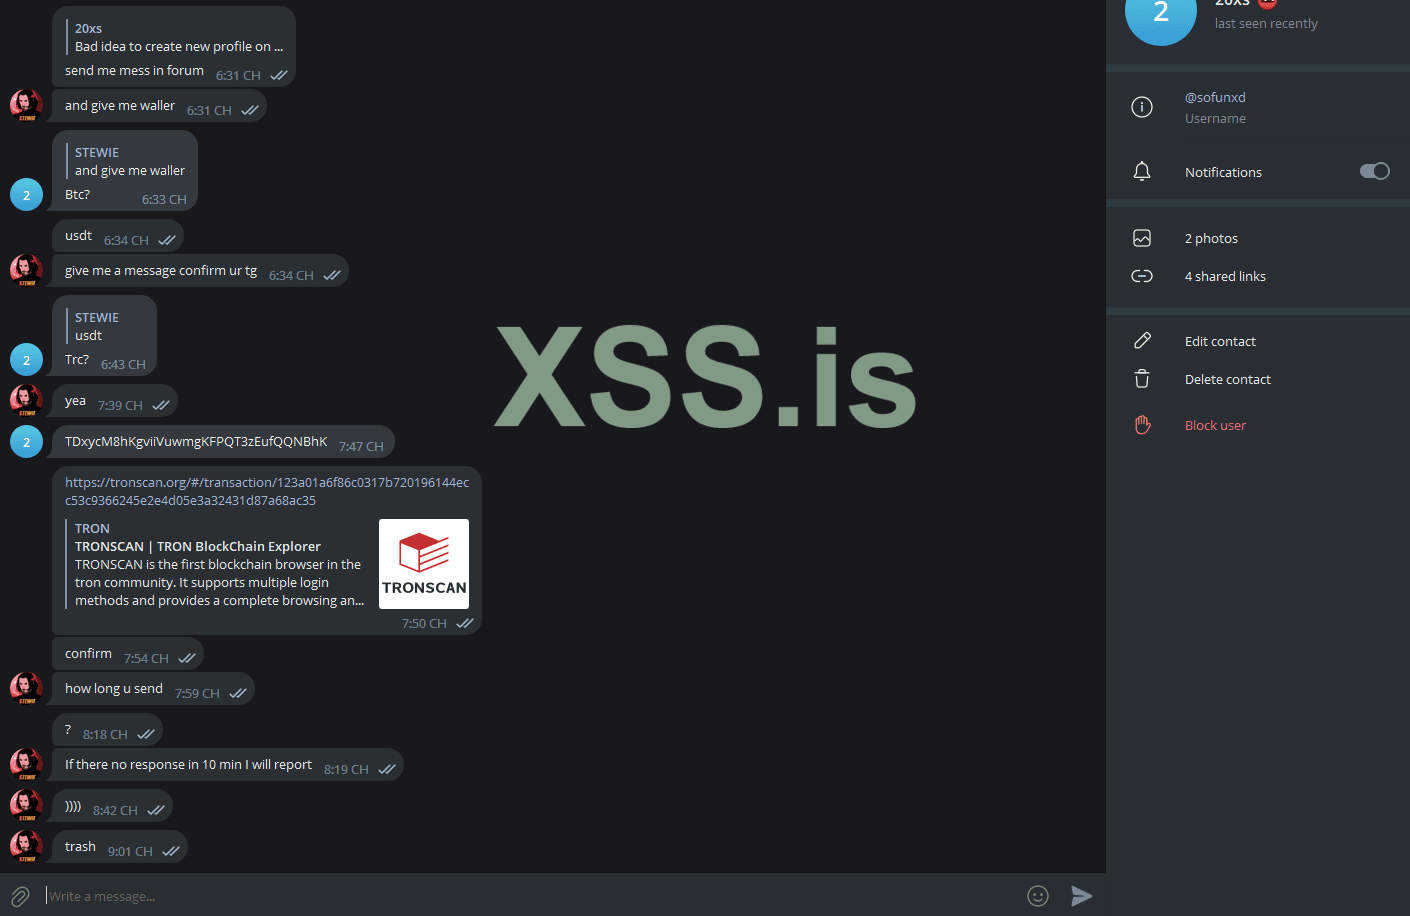Screen dimensions: 1410x916
Task: Jump to quoted 'and give me waller' reply
Action: (126, 161)
